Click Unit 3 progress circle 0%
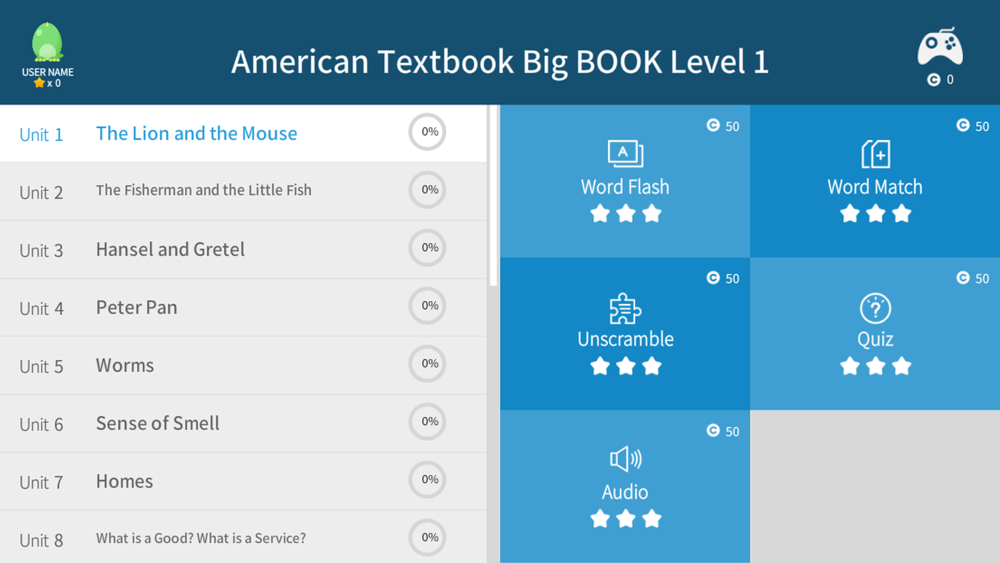 [427, 248]
